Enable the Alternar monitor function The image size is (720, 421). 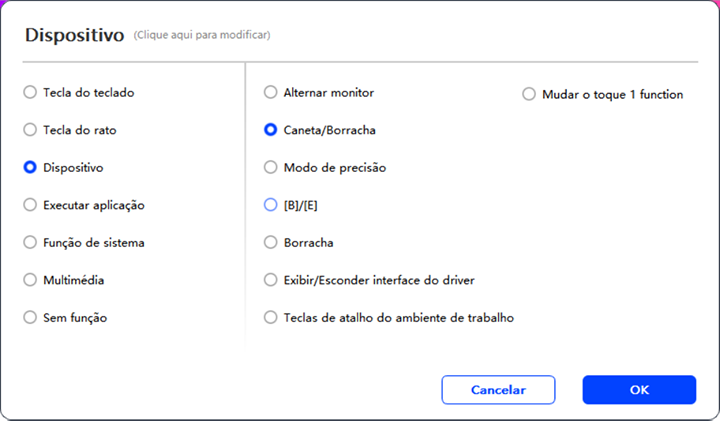[x=270, y=92]
